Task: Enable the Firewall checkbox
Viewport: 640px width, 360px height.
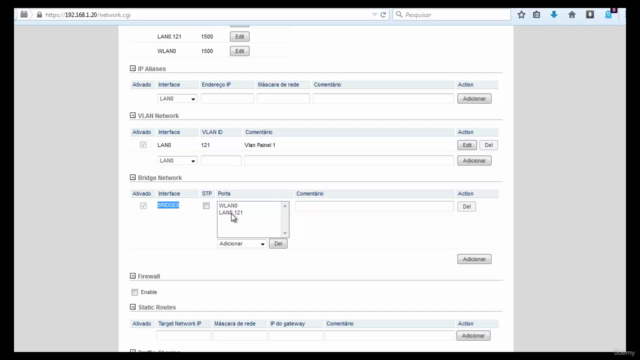Action: pyautogui.click(x=135, y=292)
